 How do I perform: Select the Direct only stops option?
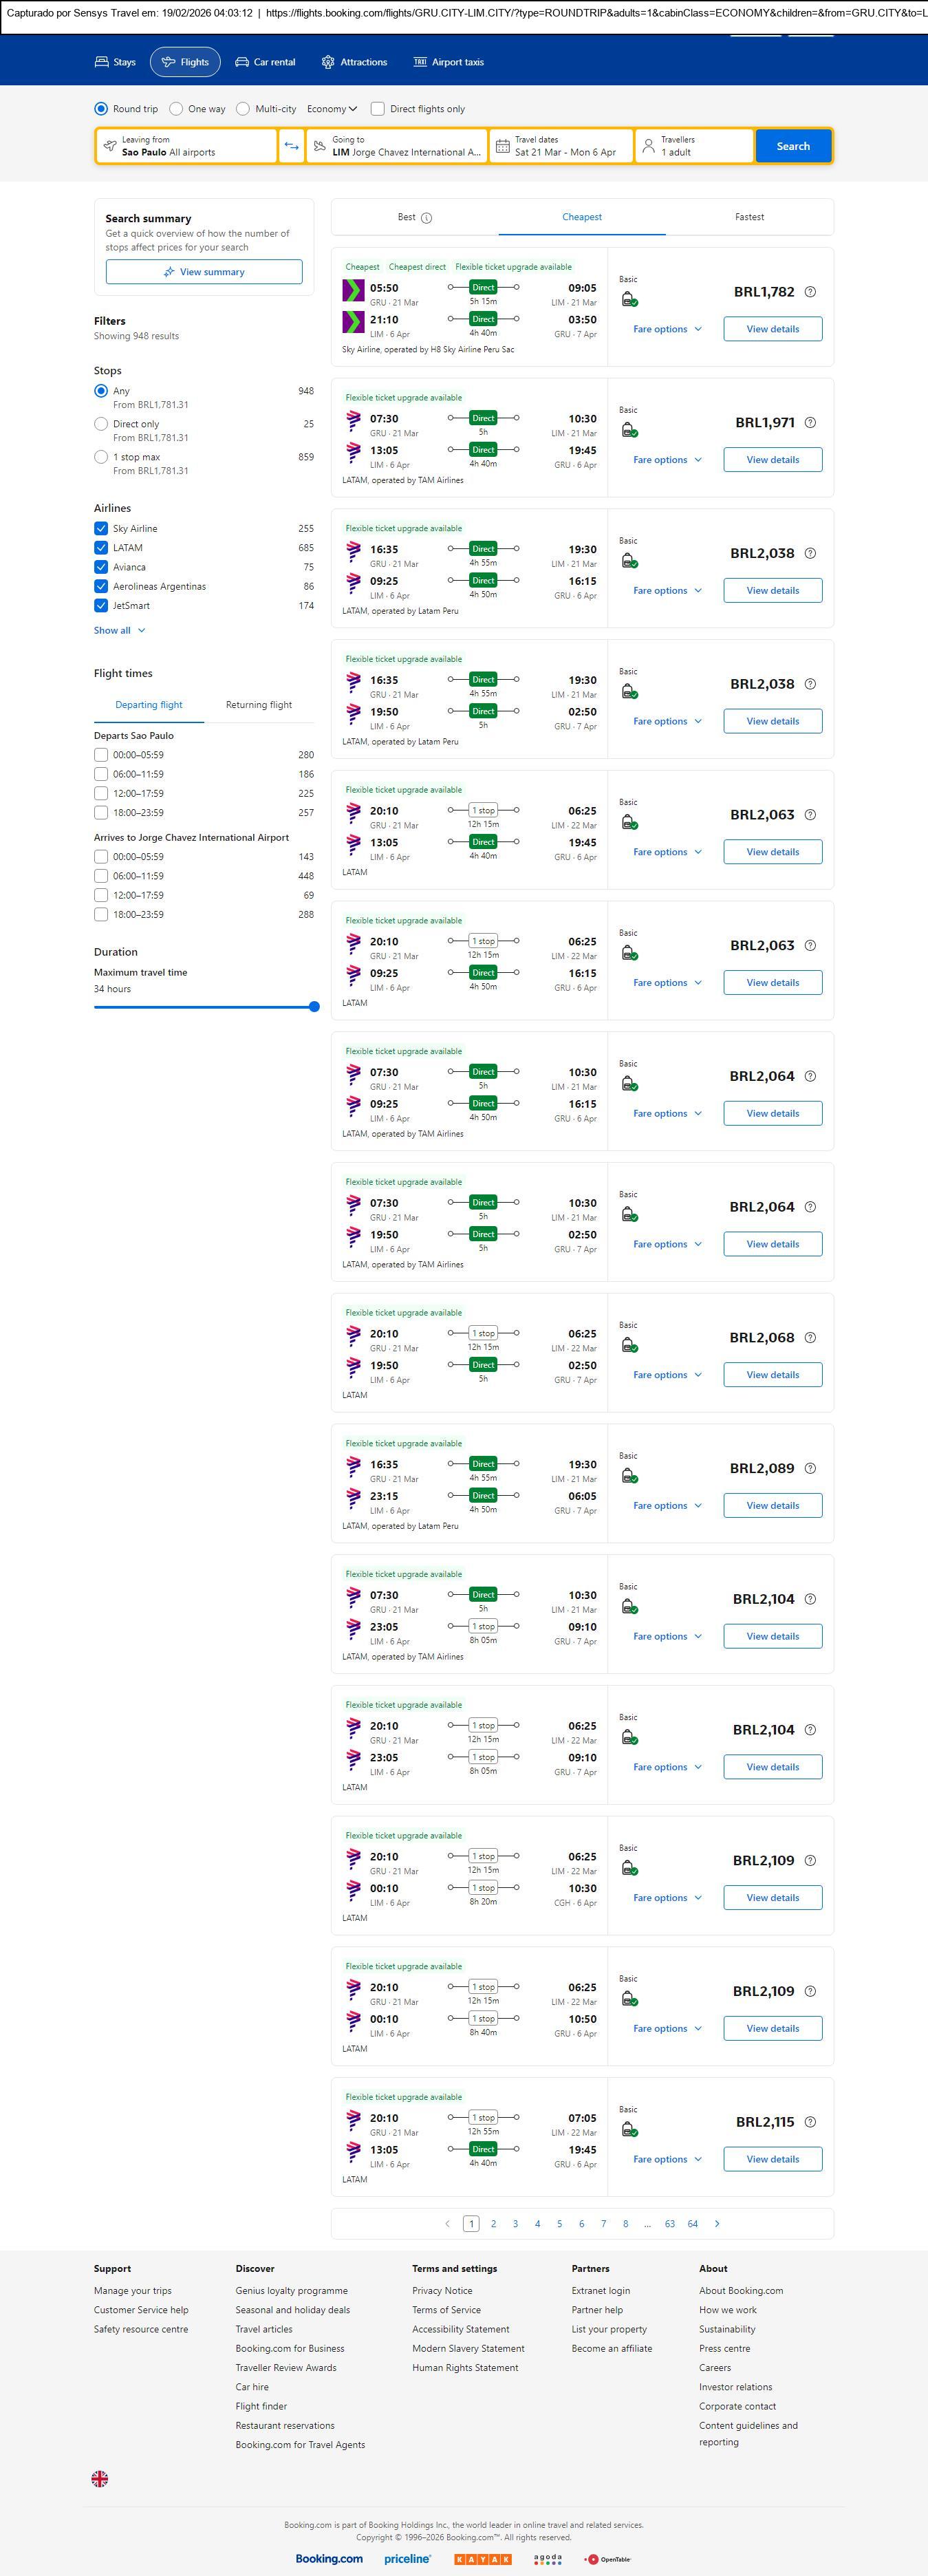click(x=101, y=424)
